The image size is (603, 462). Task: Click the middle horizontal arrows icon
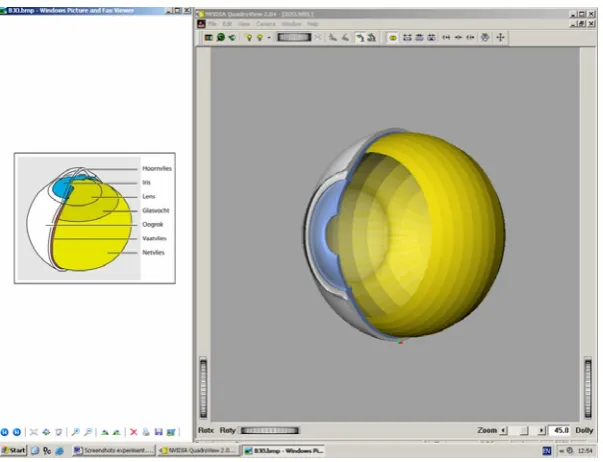click(458, 37)
